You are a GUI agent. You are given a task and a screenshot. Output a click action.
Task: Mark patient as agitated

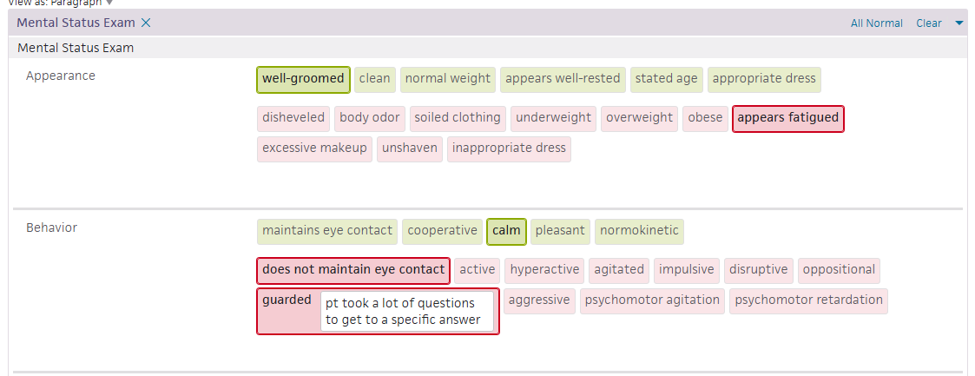click(x=619, y=270)
